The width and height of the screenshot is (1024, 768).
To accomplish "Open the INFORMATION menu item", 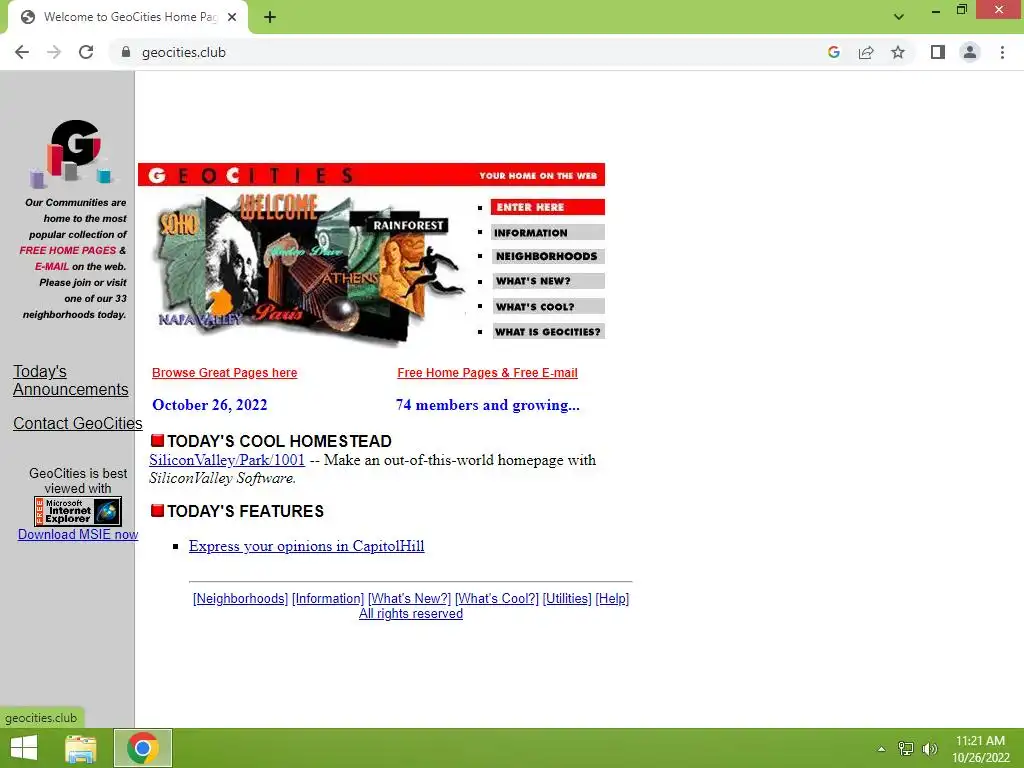I will [x=547, y=232].
